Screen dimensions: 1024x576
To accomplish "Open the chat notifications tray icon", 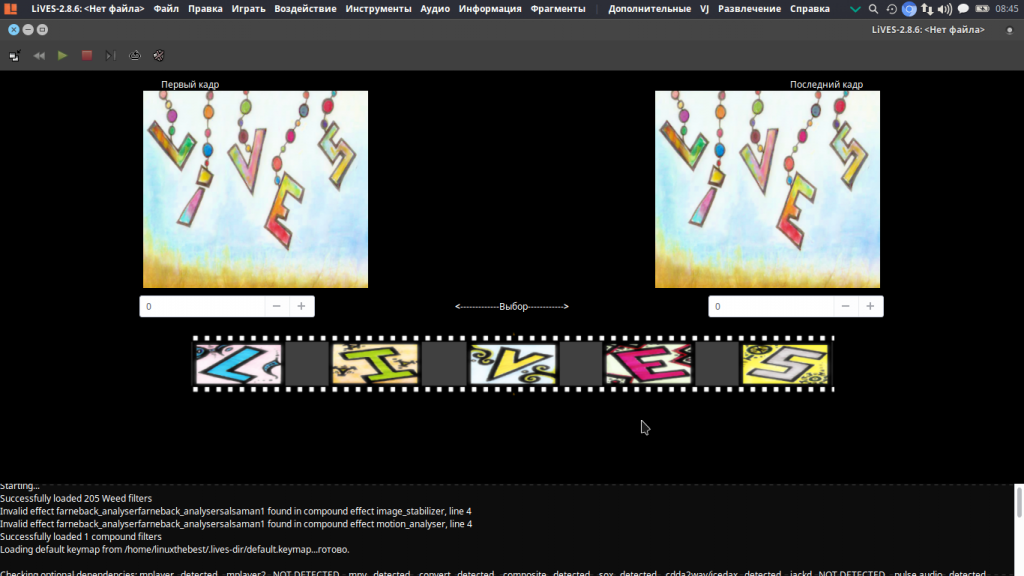I will click(963, 9).
